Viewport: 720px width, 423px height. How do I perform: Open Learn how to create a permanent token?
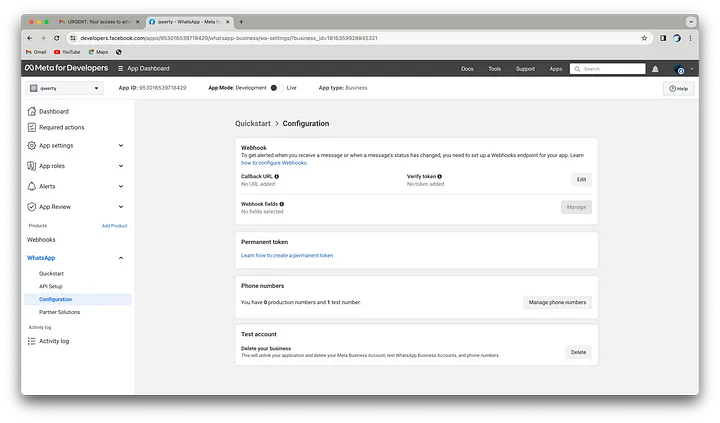click(x=287, y=255)
